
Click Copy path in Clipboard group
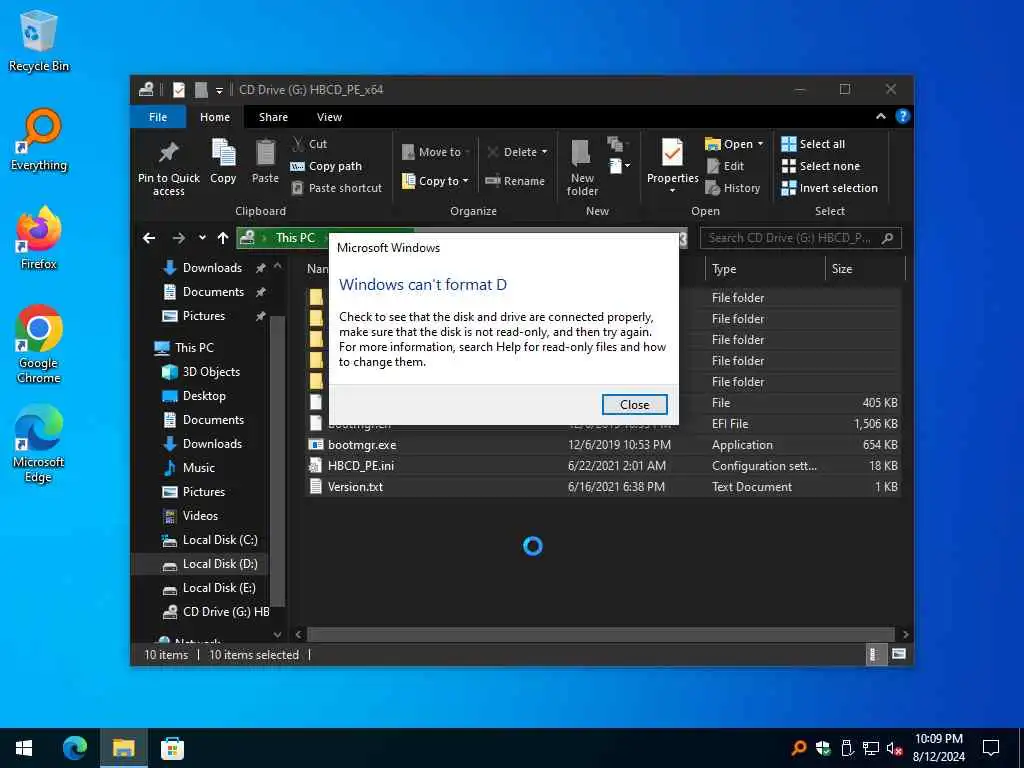pyautogui.click(x=326, y=166)
